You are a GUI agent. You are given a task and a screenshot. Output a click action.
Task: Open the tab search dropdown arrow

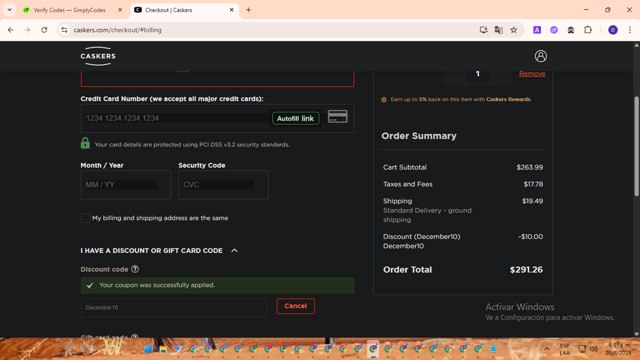[9, 10]
